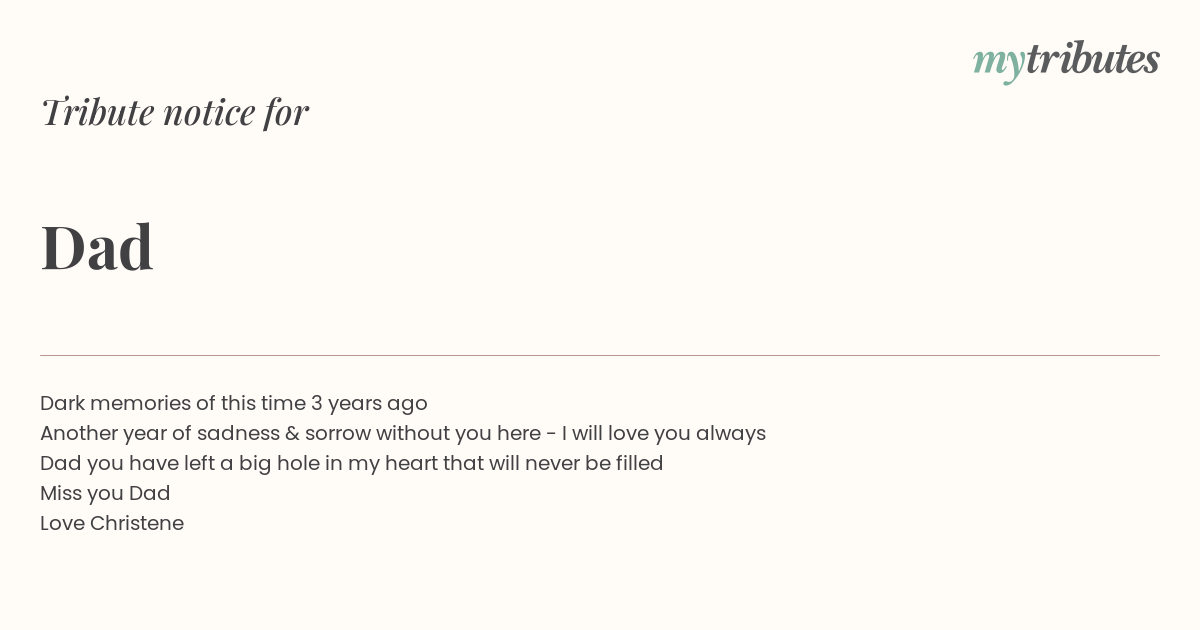This screenshot has height=630, width=1200.
Task: Click the word "Love" before Christene
Action: coord(62,523)
